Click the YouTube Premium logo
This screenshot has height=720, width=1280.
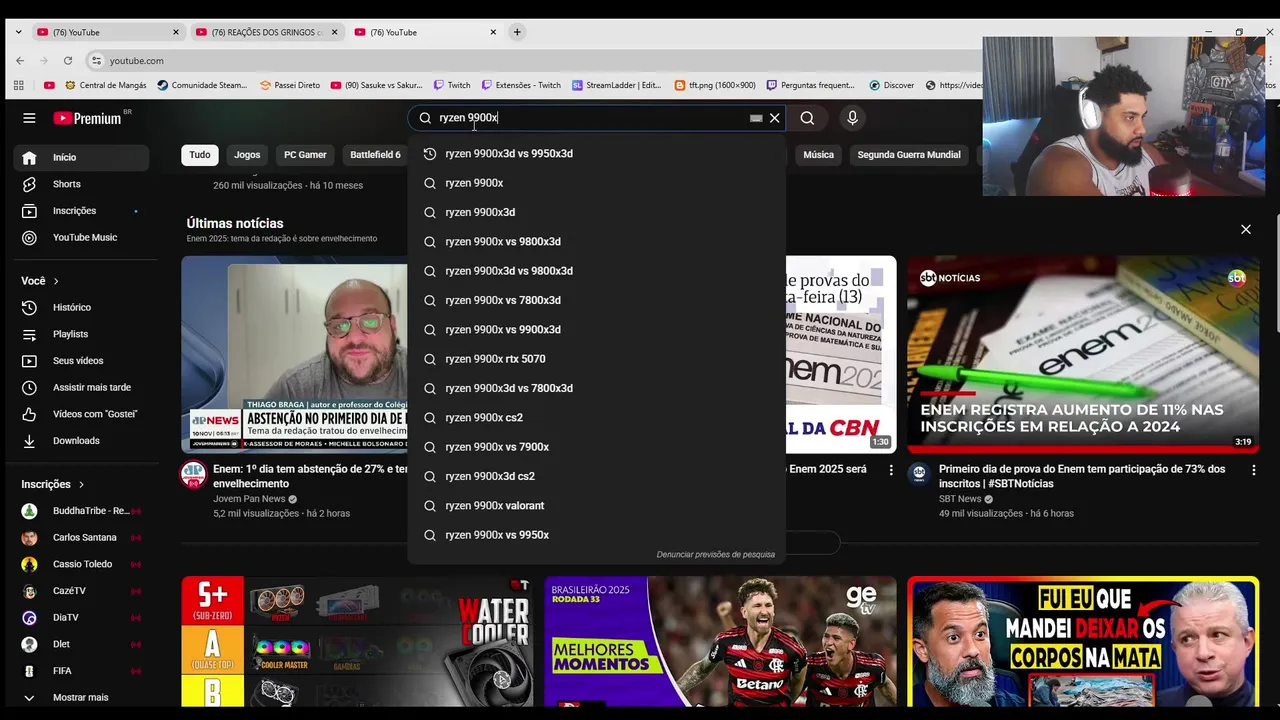[x=88, y=118]
